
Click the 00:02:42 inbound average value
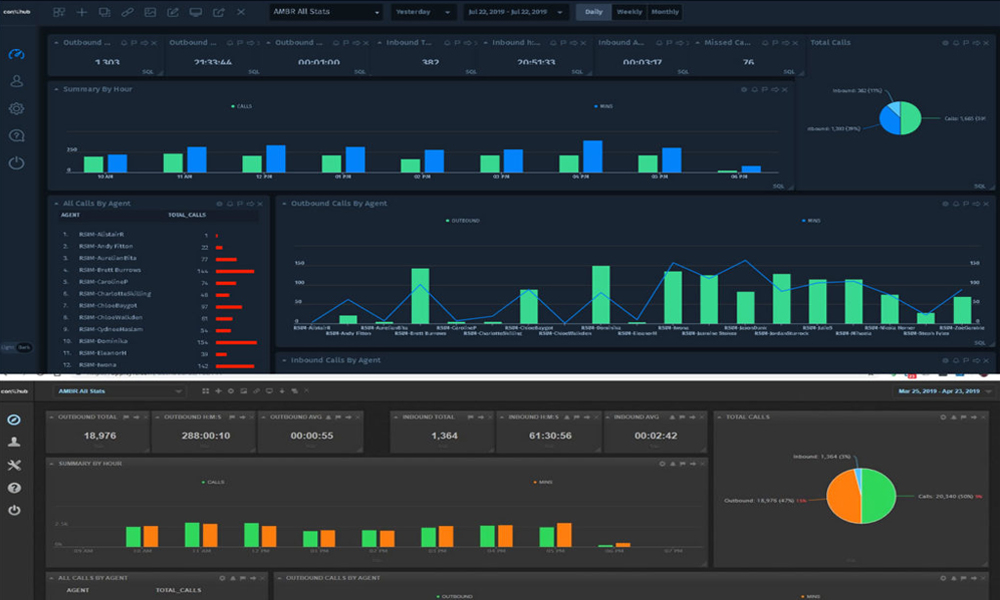tap(656, 436)
